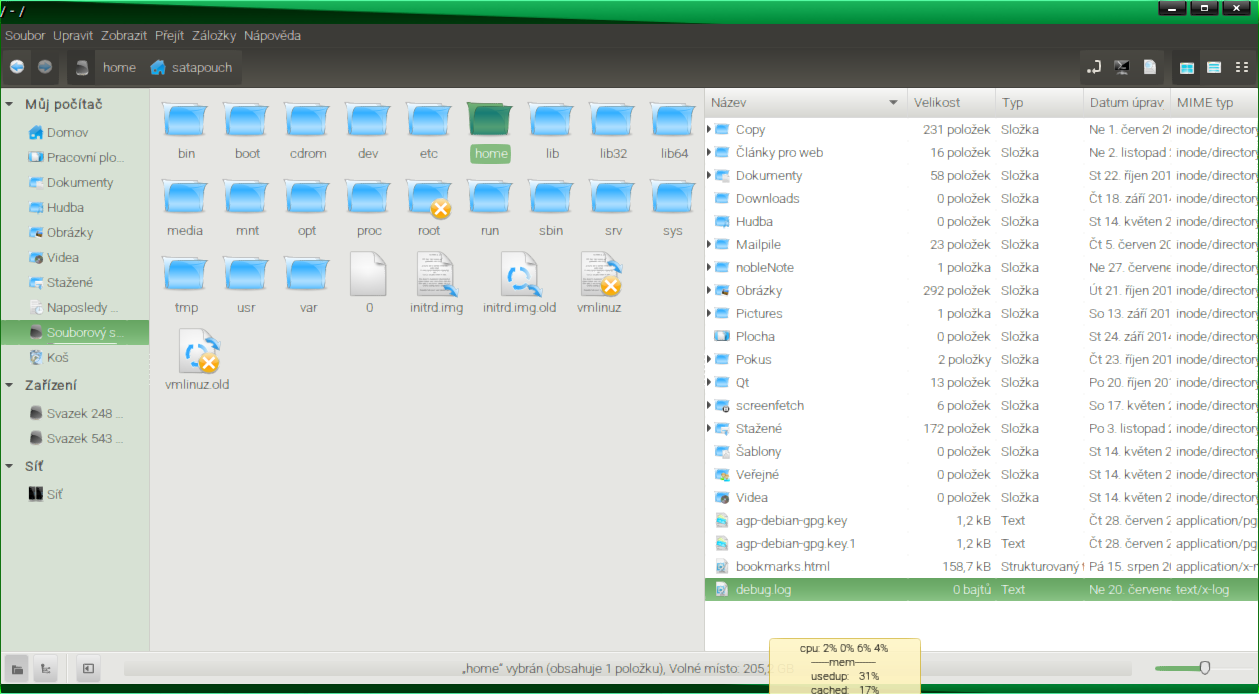Expand the nobleNote folder row
Viewport: 1259px width, 694px height.
tap(709, 267)
